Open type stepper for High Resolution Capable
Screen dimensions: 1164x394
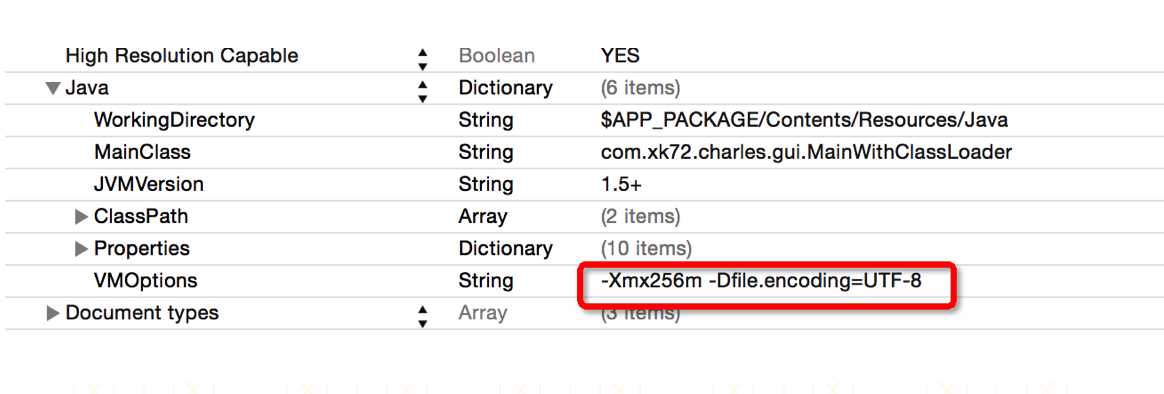[422, 59]
